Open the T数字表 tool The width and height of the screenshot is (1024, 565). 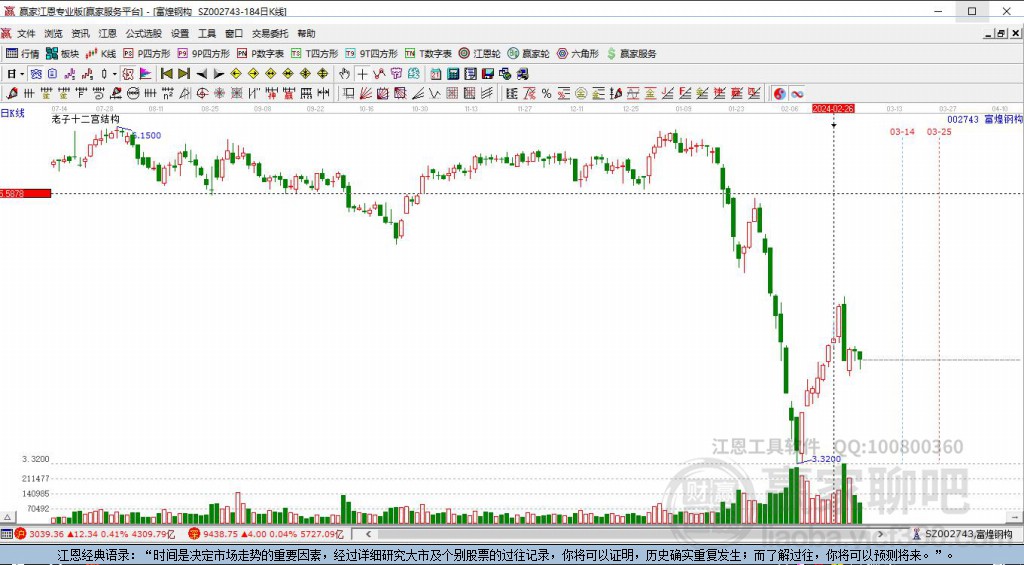coord(428,54)
